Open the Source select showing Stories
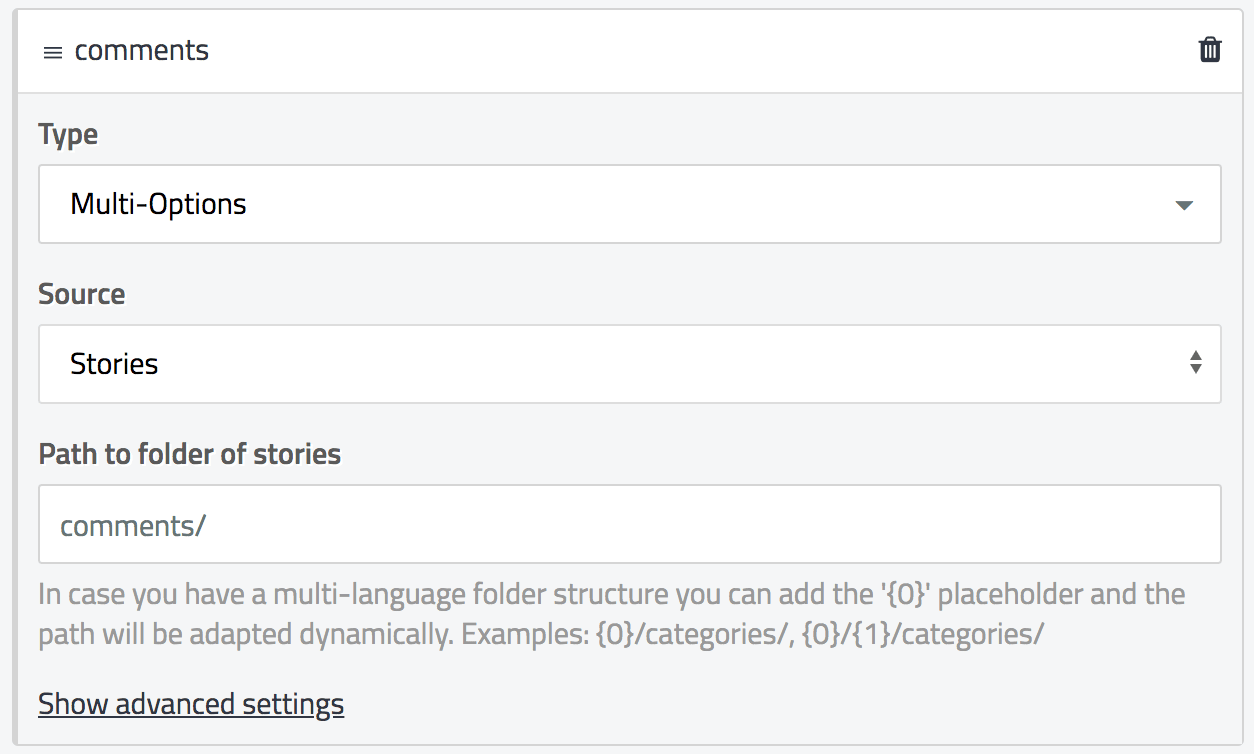 click(x=629, y=364)
